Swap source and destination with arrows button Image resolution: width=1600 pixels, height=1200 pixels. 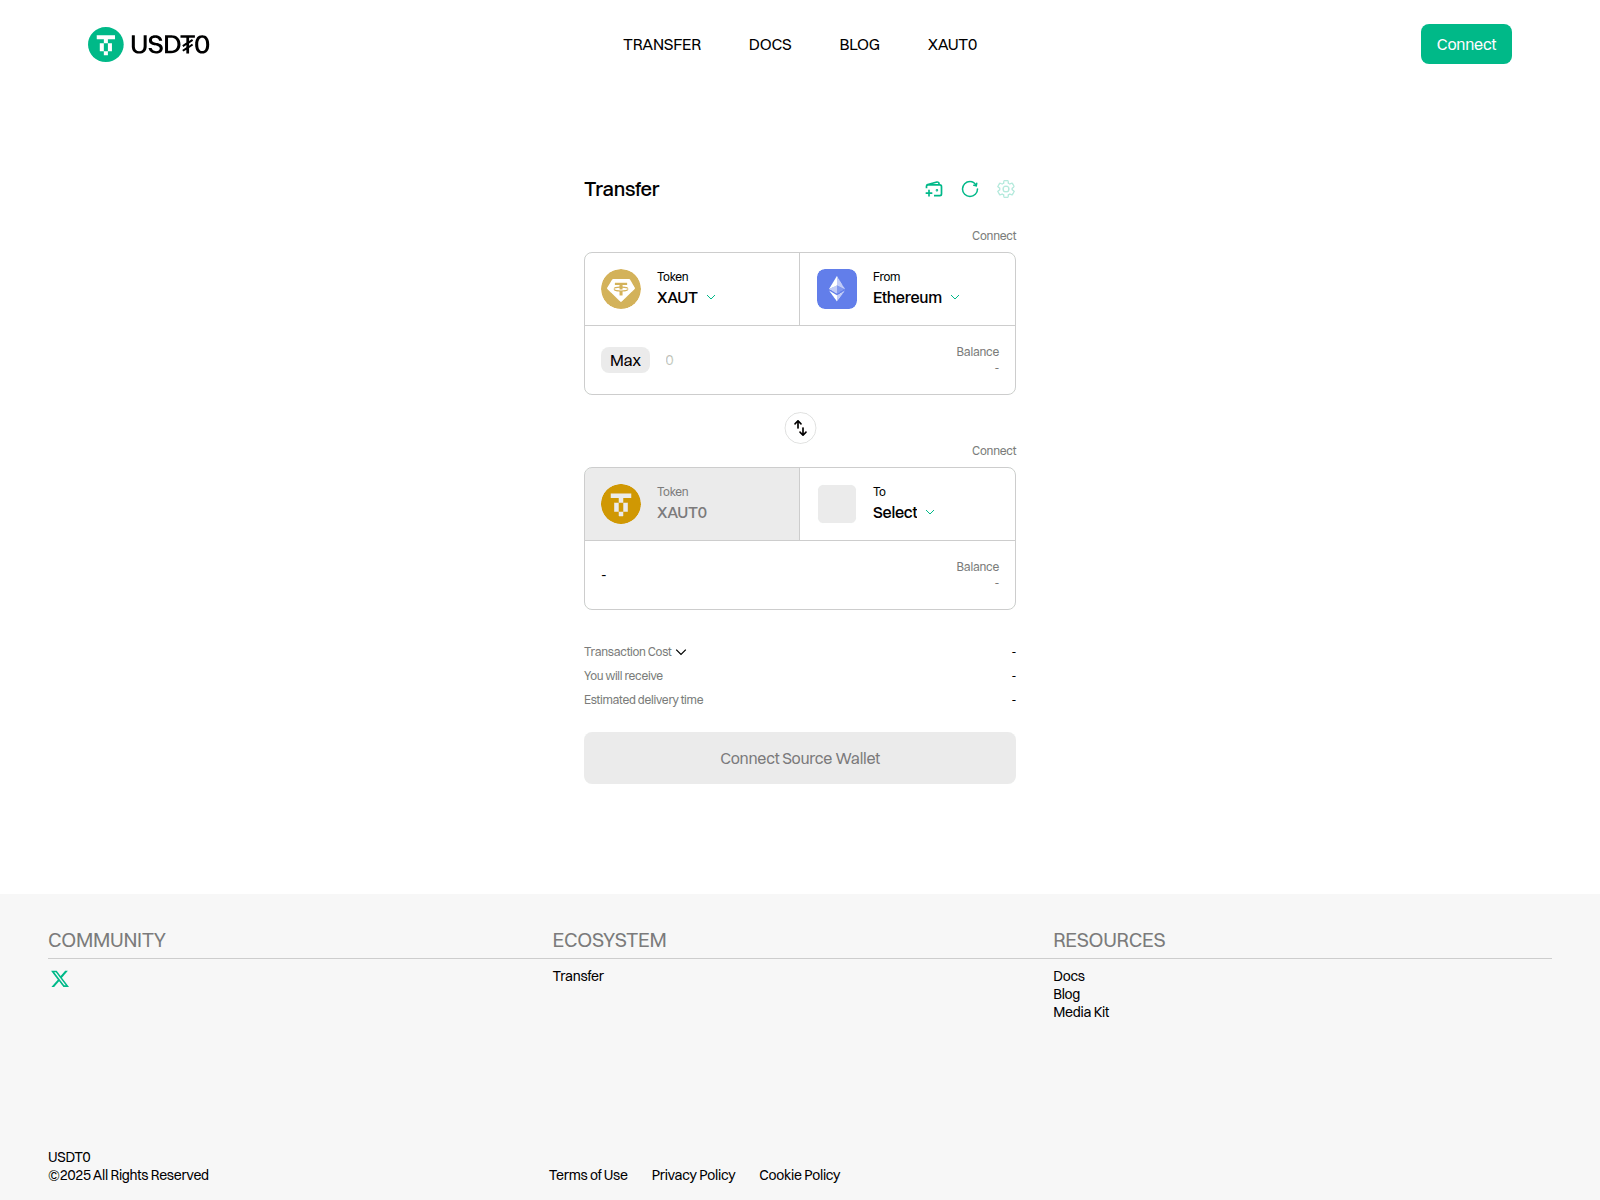800,428
